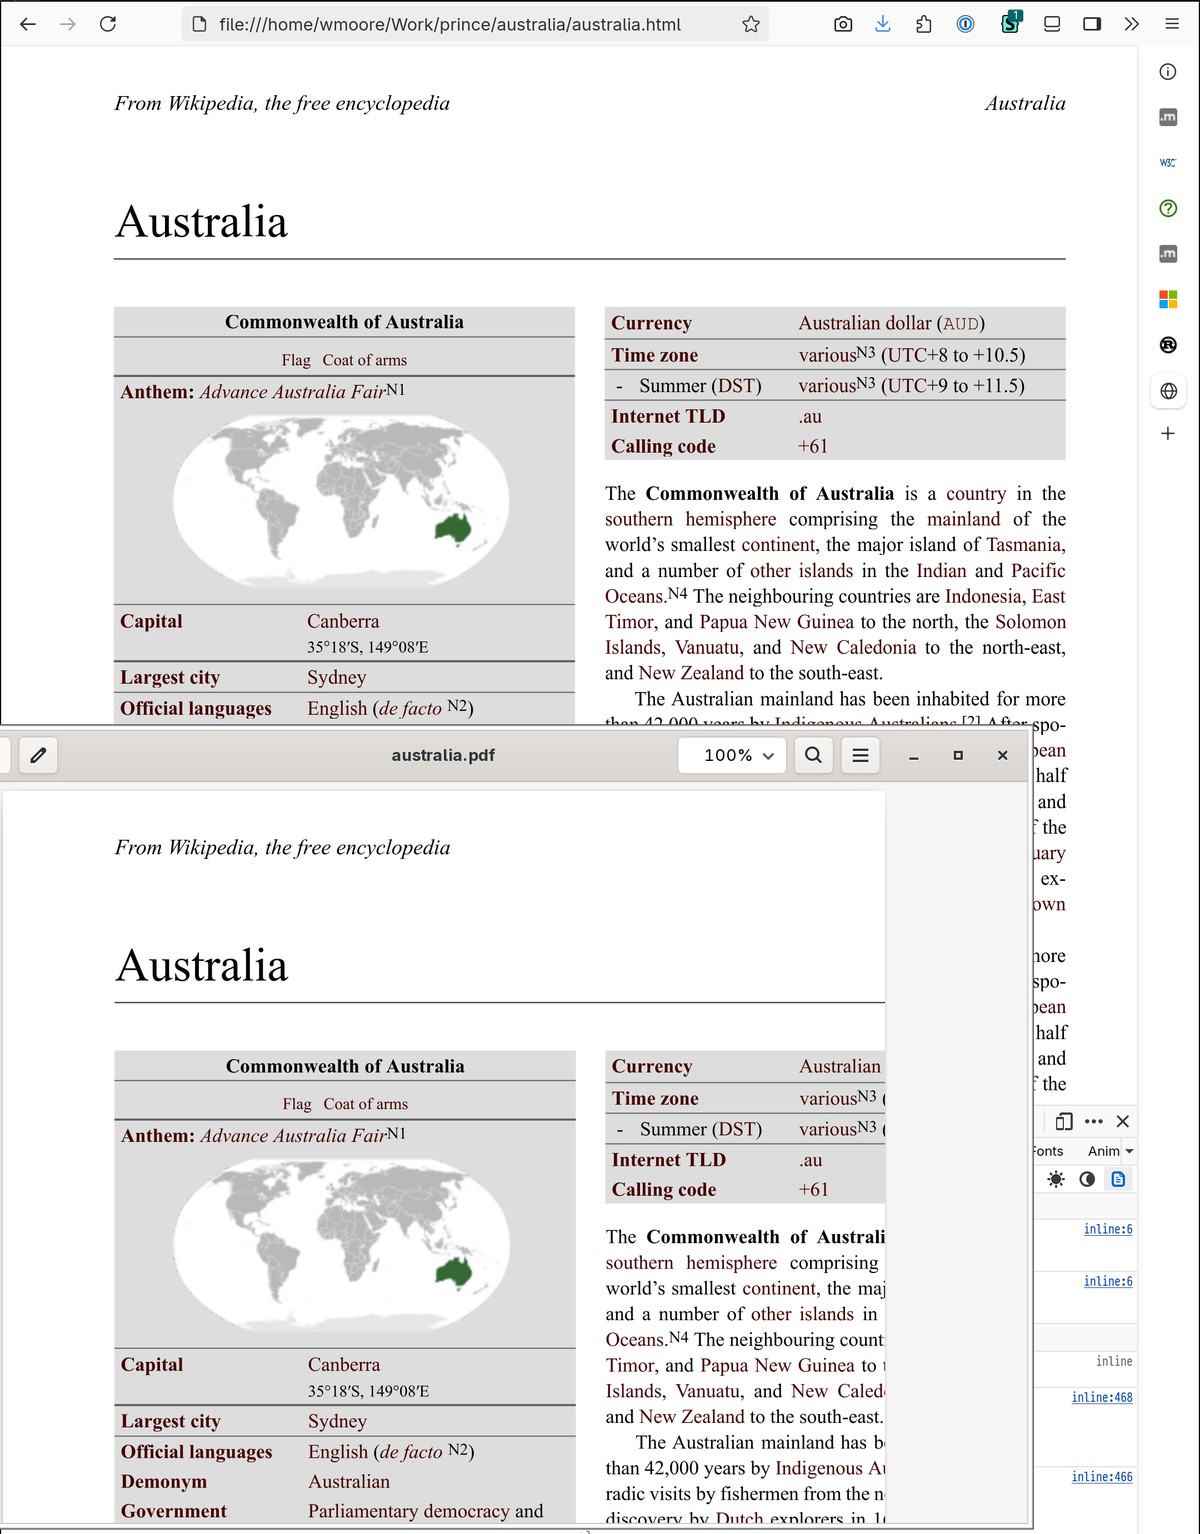Viewport: 1200px width, 1534px height.
Task: Open search in the PDF viewer
Action: [814, 755]
